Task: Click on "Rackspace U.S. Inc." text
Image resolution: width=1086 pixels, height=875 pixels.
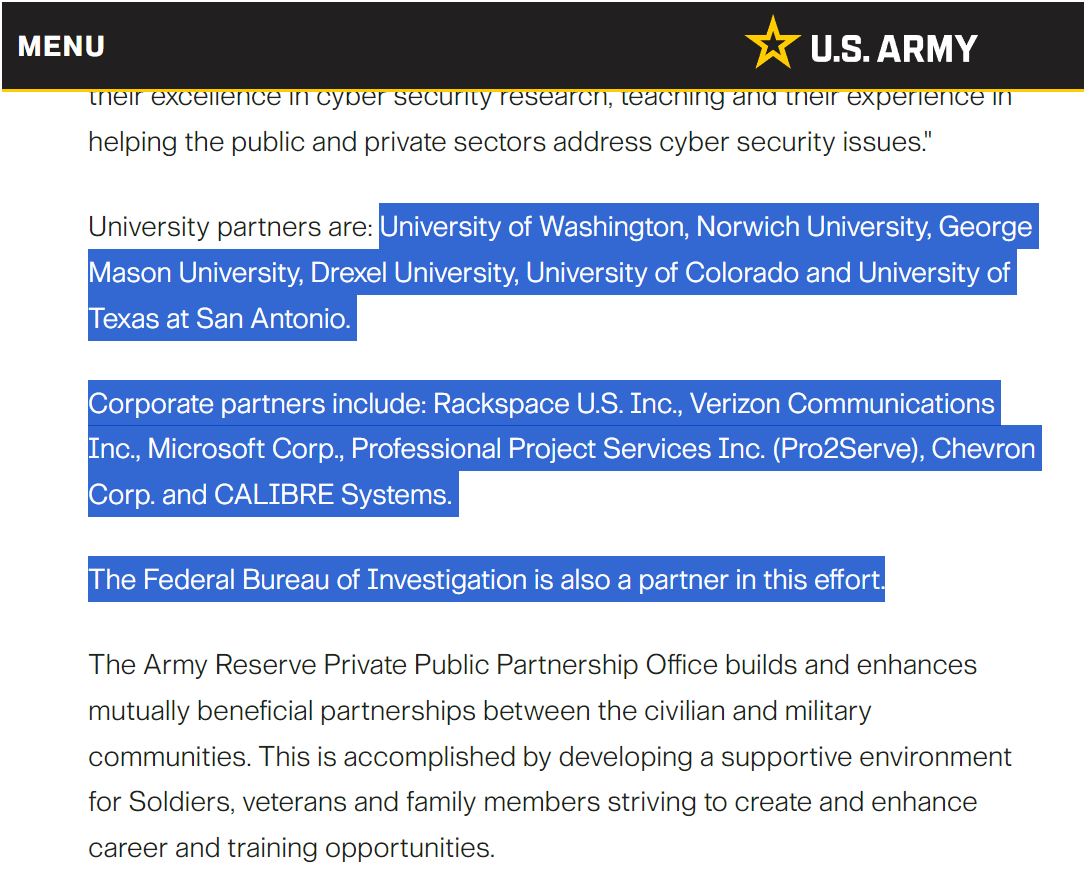Action: tap(557, 403)
